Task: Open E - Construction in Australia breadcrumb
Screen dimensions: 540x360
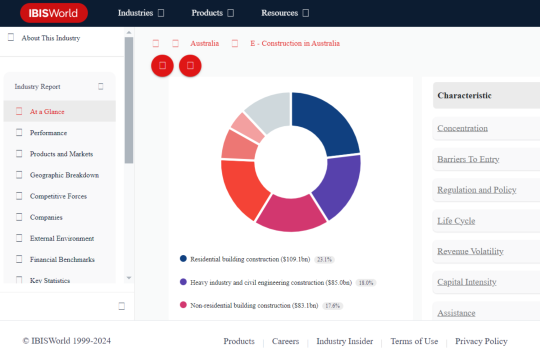Action: pyautogui.click(x=295, y=43)
